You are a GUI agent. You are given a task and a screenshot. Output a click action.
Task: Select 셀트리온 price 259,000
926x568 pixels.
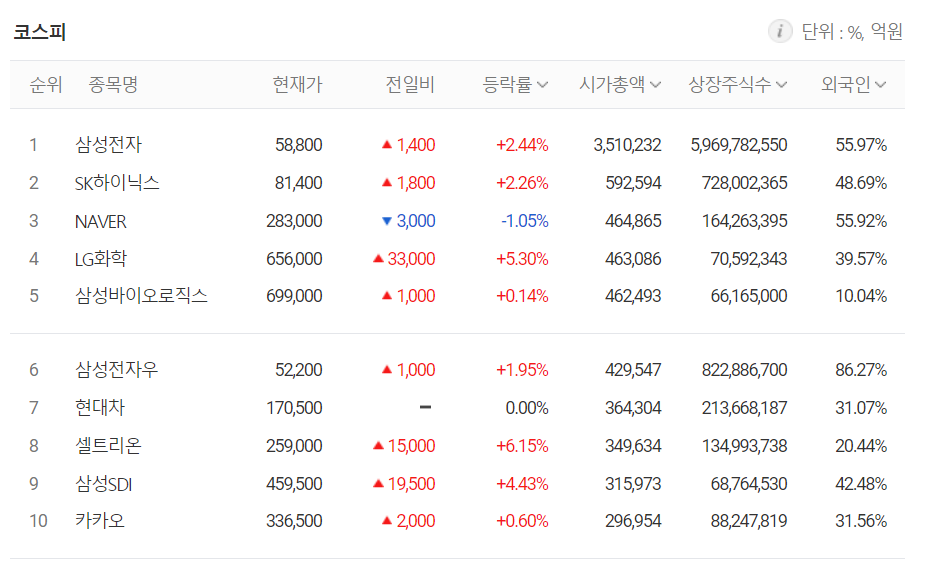tap(294, 446)
